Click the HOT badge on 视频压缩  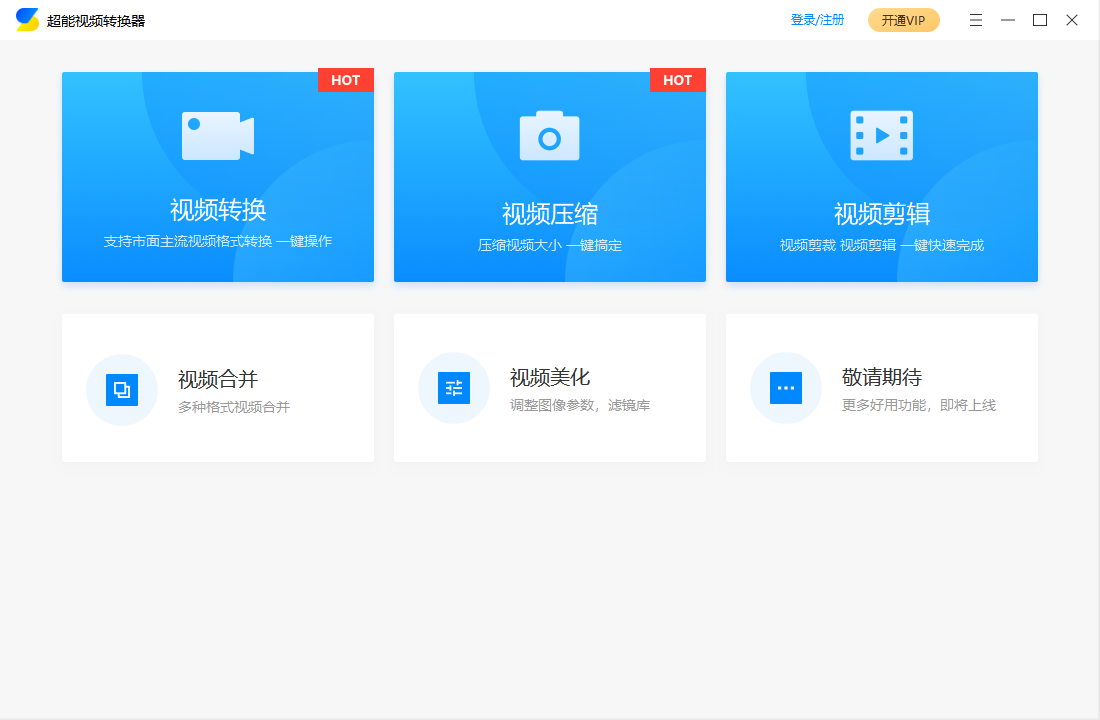(x=677, y=80)
